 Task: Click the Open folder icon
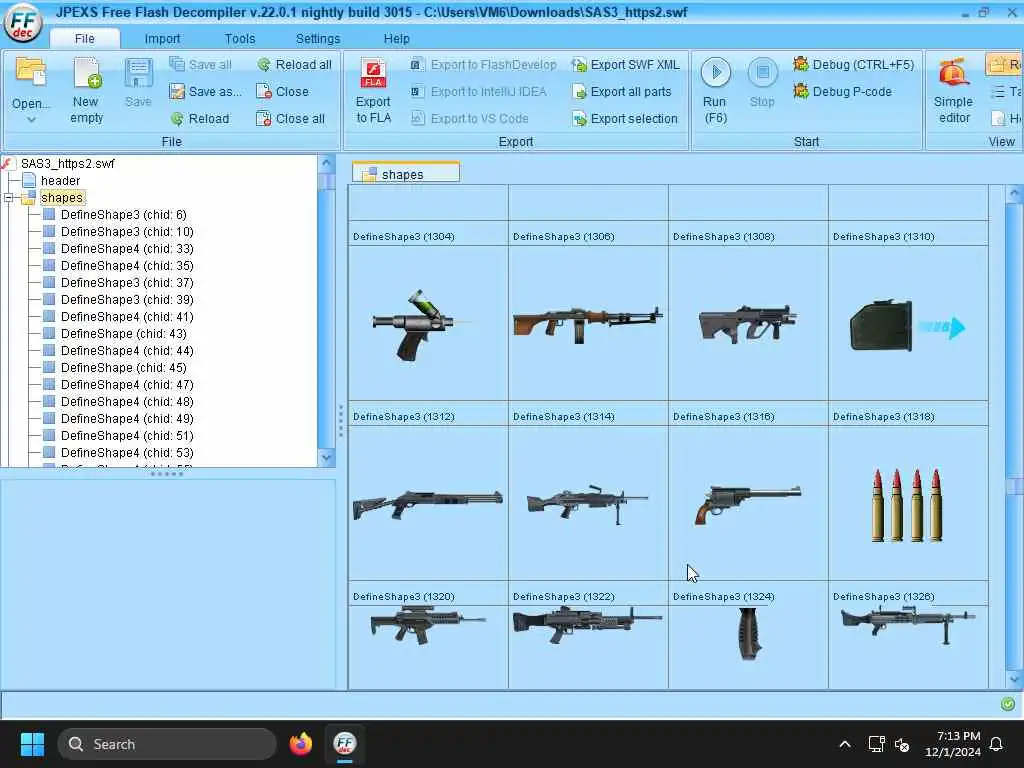click(x=30, y=73)
